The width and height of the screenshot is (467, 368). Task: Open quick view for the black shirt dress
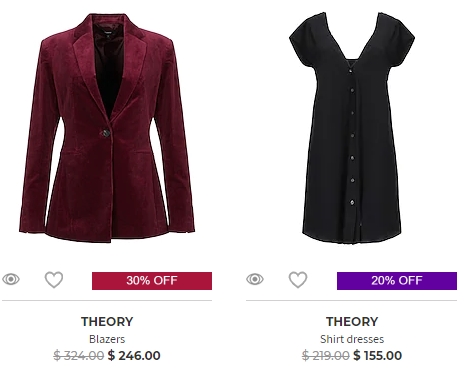(x=255, y=279)
